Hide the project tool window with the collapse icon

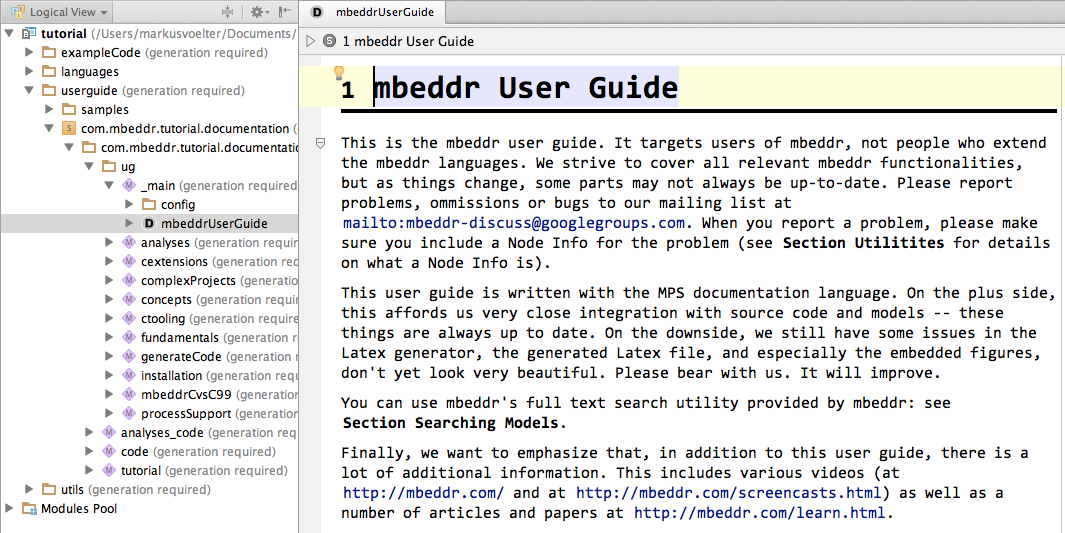pos(285,12)
